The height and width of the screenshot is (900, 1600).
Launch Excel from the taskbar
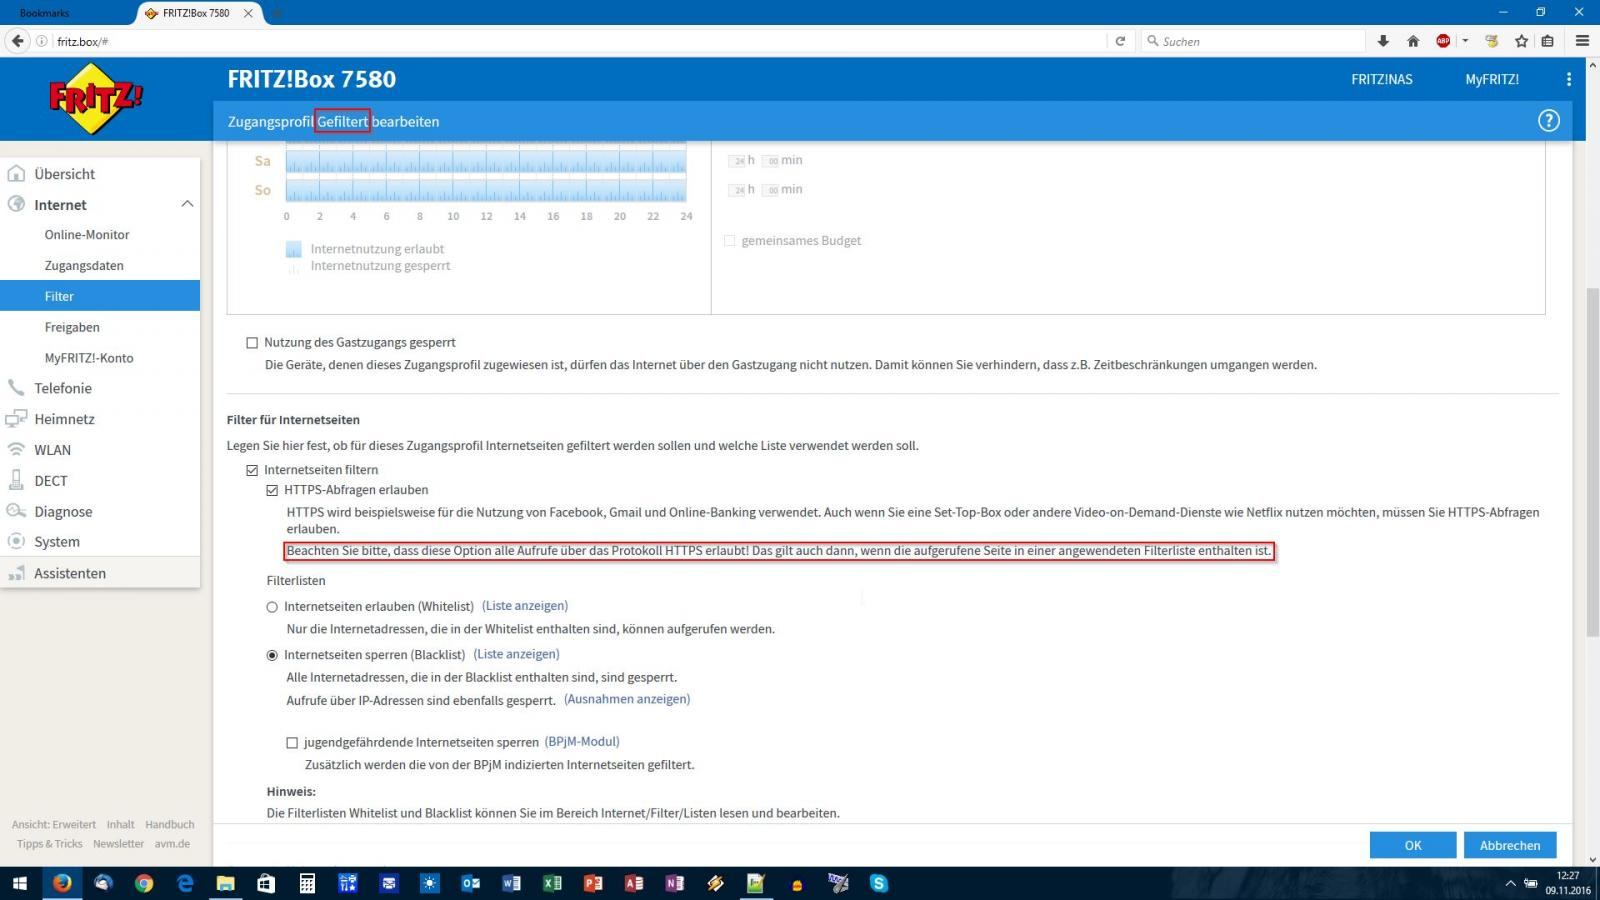(552, 883)
